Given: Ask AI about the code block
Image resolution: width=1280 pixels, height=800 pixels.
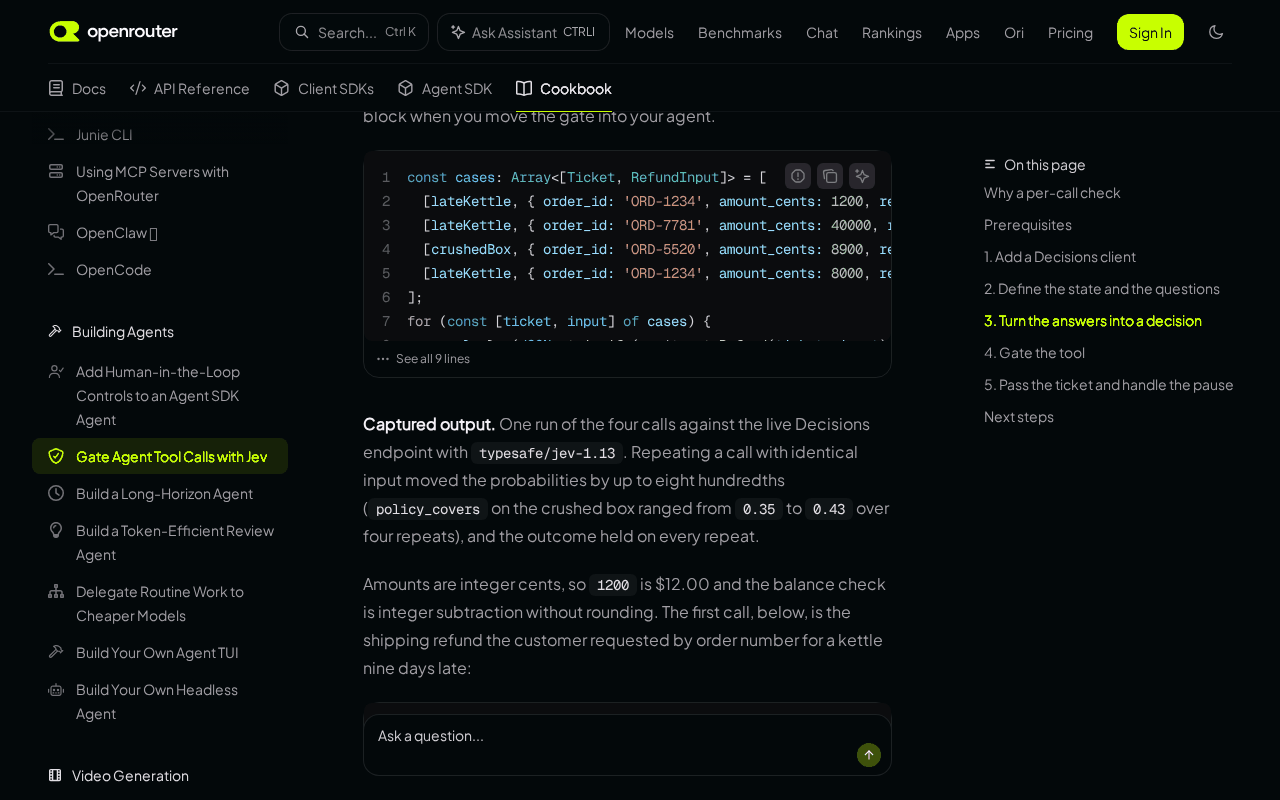Looking at the screenshot, I should [862, 176].
